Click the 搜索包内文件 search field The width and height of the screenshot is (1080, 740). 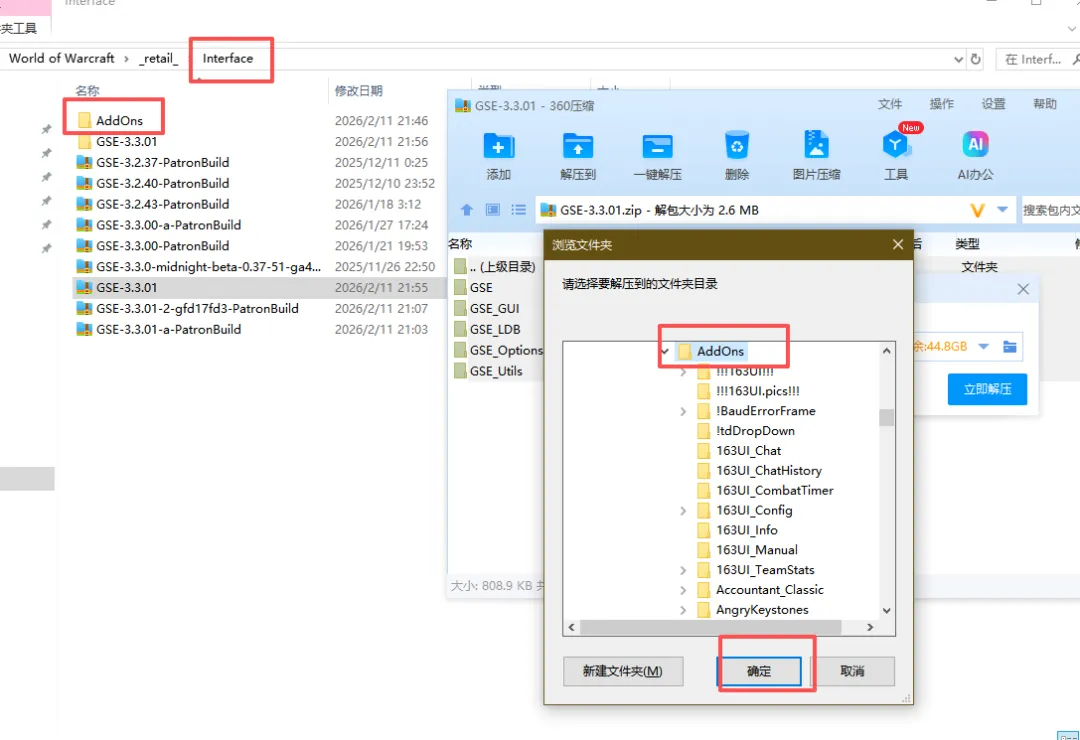[1050, 210]
